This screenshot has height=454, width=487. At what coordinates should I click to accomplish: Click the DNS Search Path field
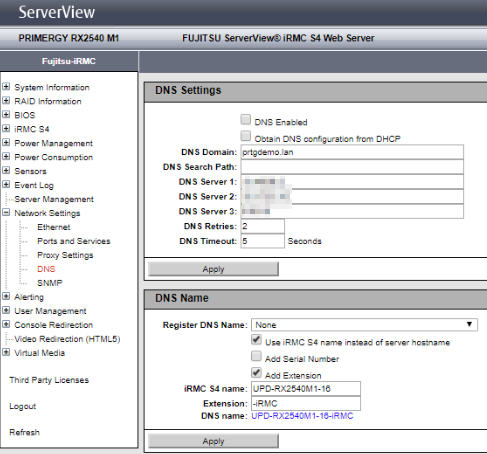pos(352,167)
